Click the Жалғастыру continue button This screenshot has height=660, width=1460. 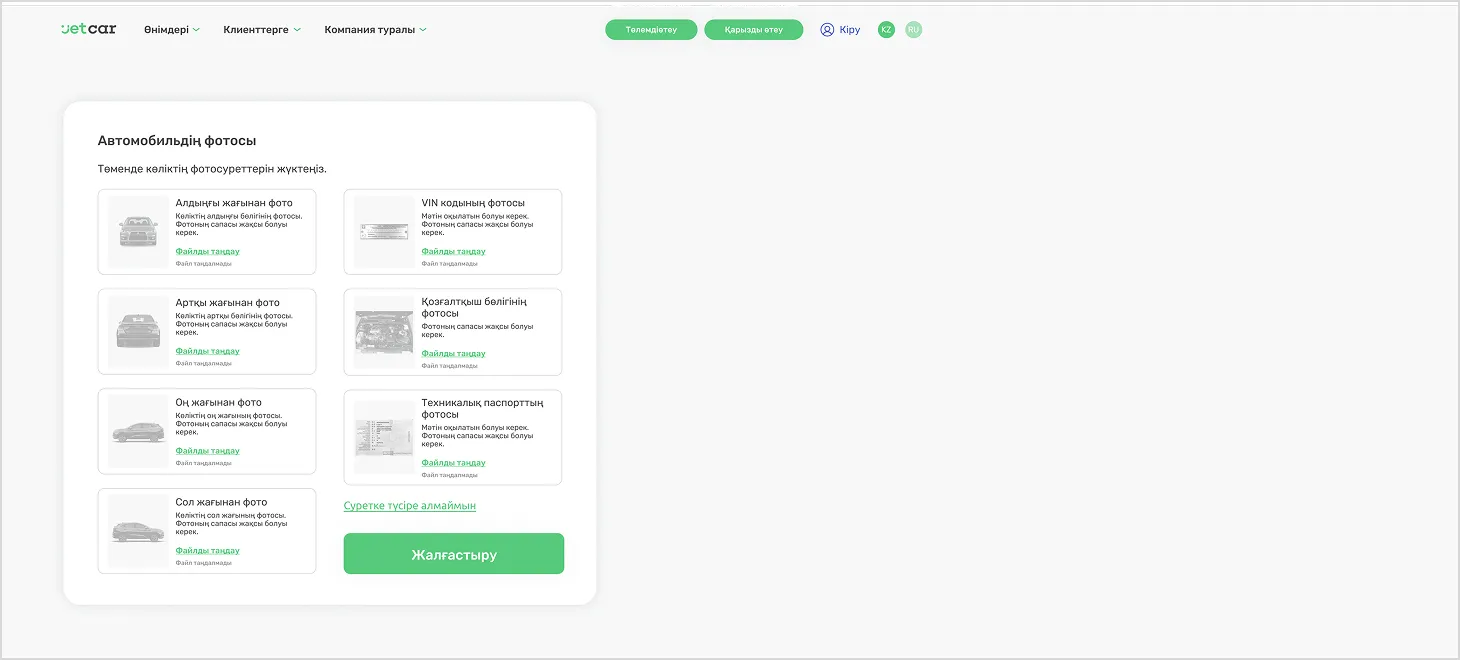pos(454,554)
